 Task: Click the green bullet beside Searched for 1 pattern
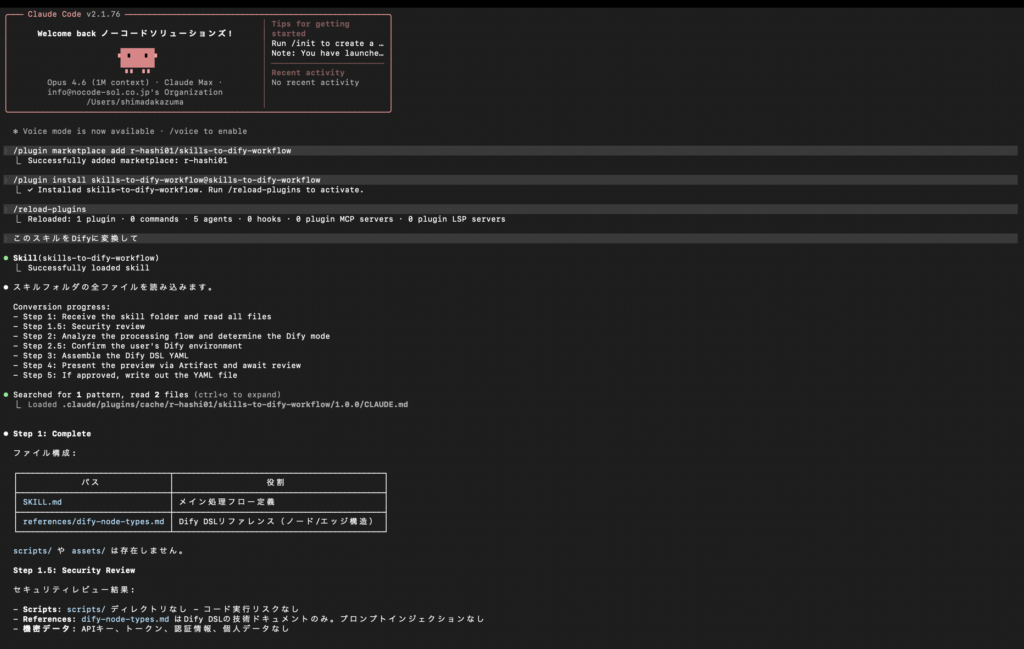6,395
